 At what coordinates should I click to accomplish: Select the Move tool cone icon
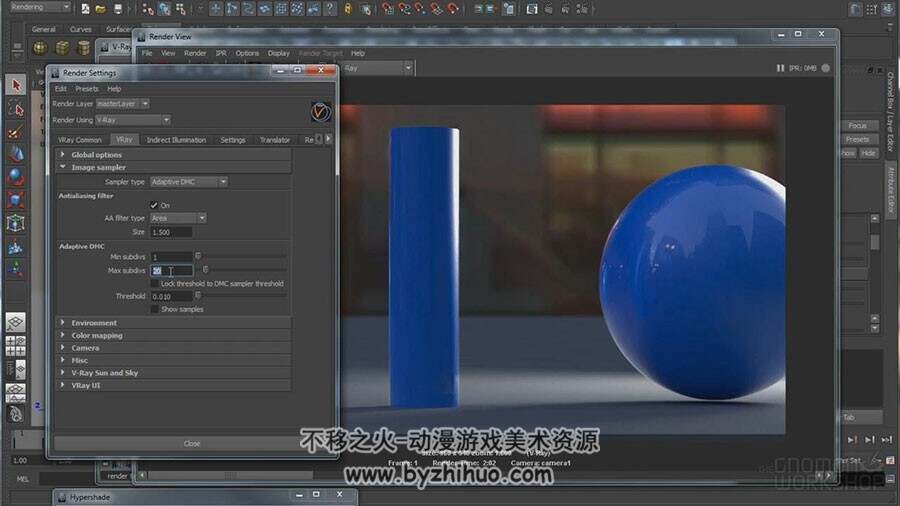tap(16, 154)
